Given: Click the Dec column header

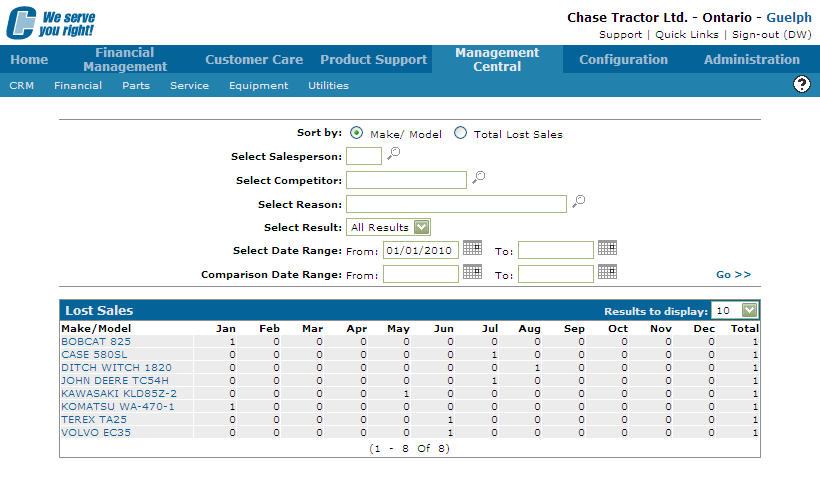Looking at the screenshot, I should 704,328.
